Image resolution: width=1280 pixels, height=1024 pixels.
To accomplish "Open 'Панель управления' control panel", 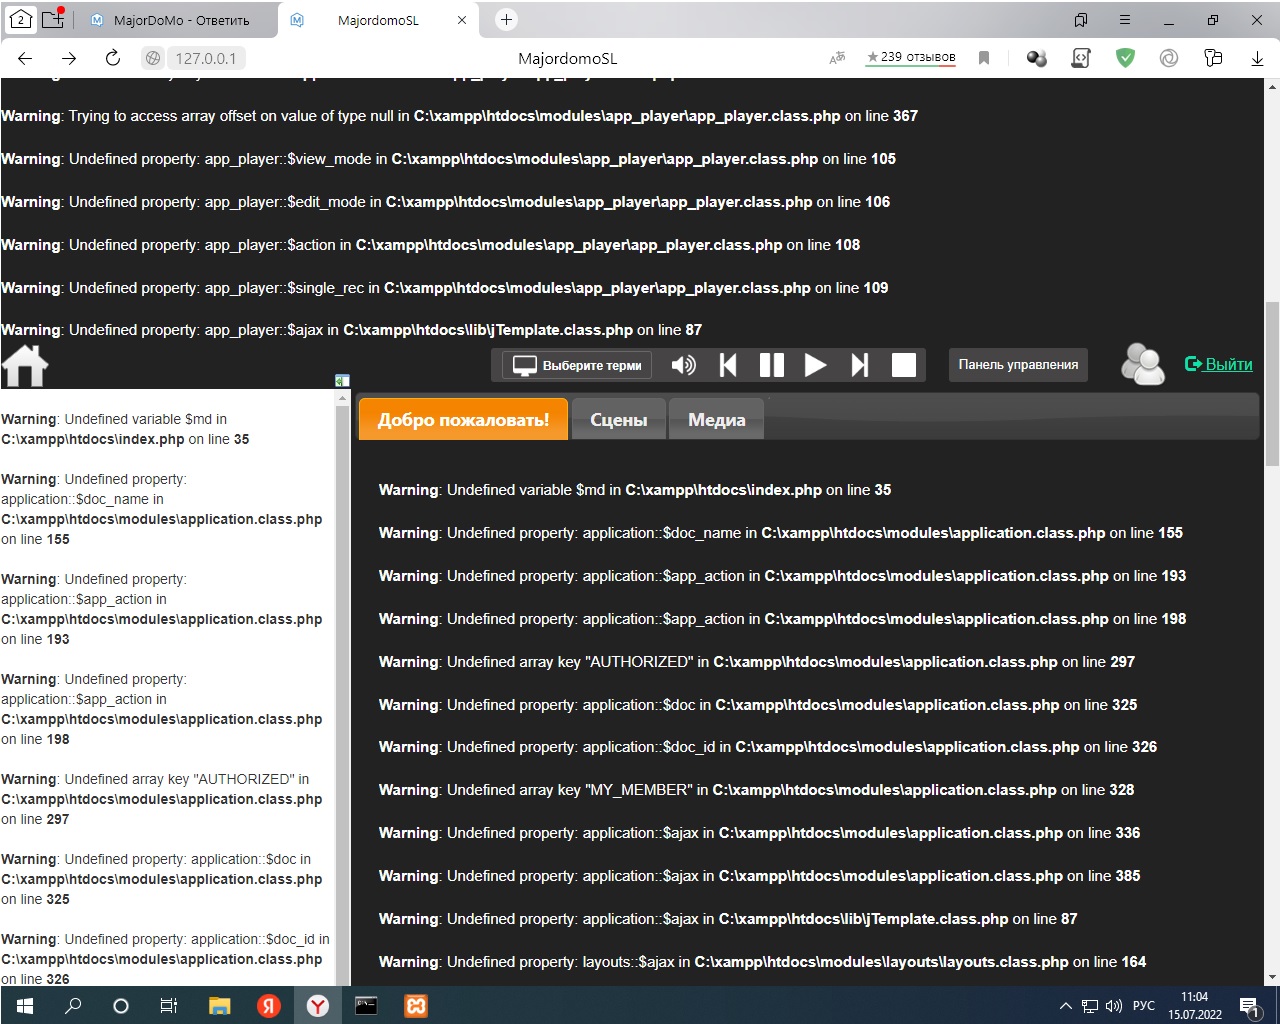I will pos(1018,365).
